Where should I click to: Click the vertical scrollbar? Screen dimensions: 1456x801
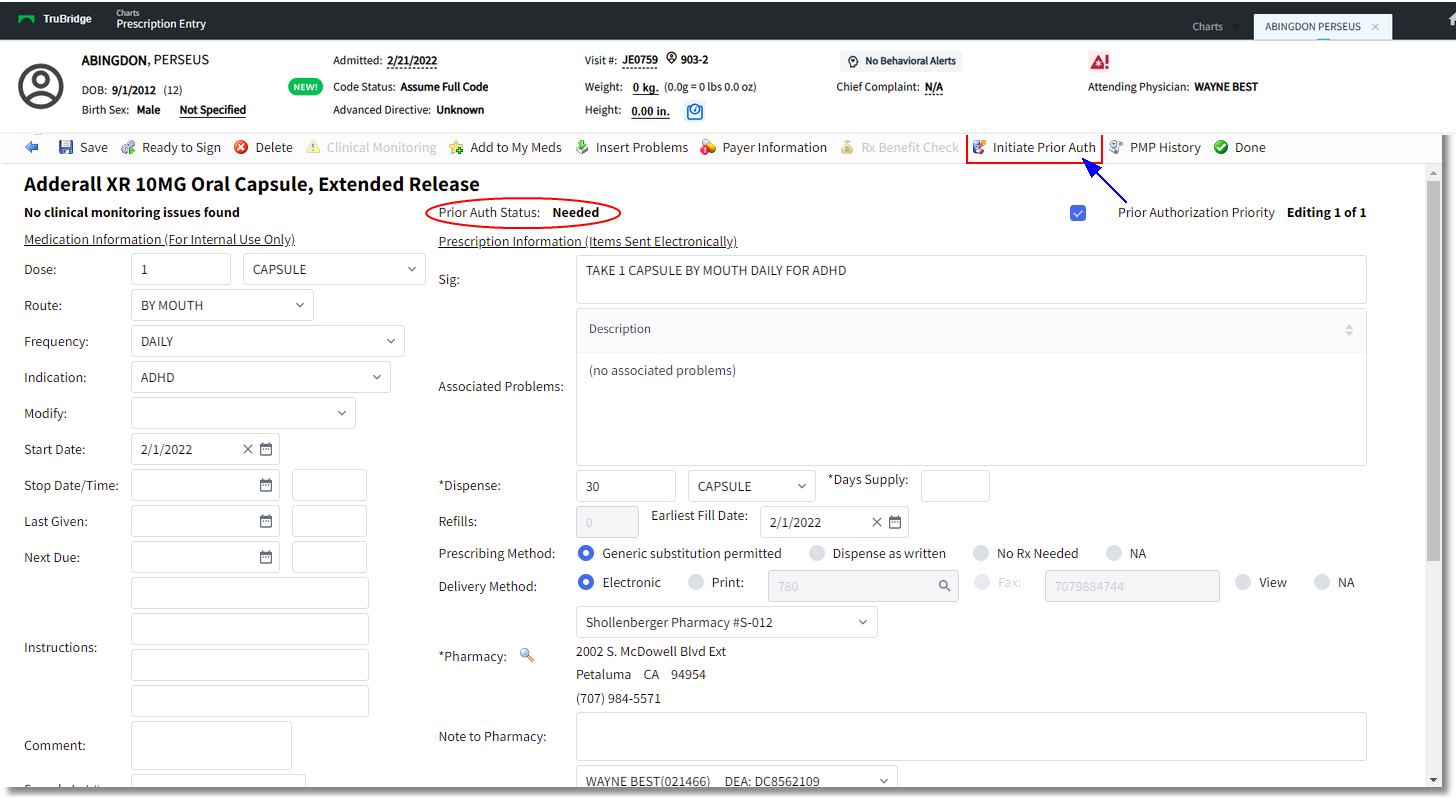(1433, 370)
